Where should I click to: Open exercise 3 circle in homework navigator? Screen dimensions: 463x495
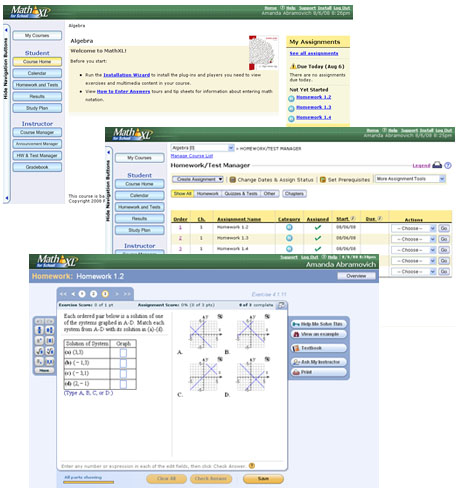[x=105, y=294]
